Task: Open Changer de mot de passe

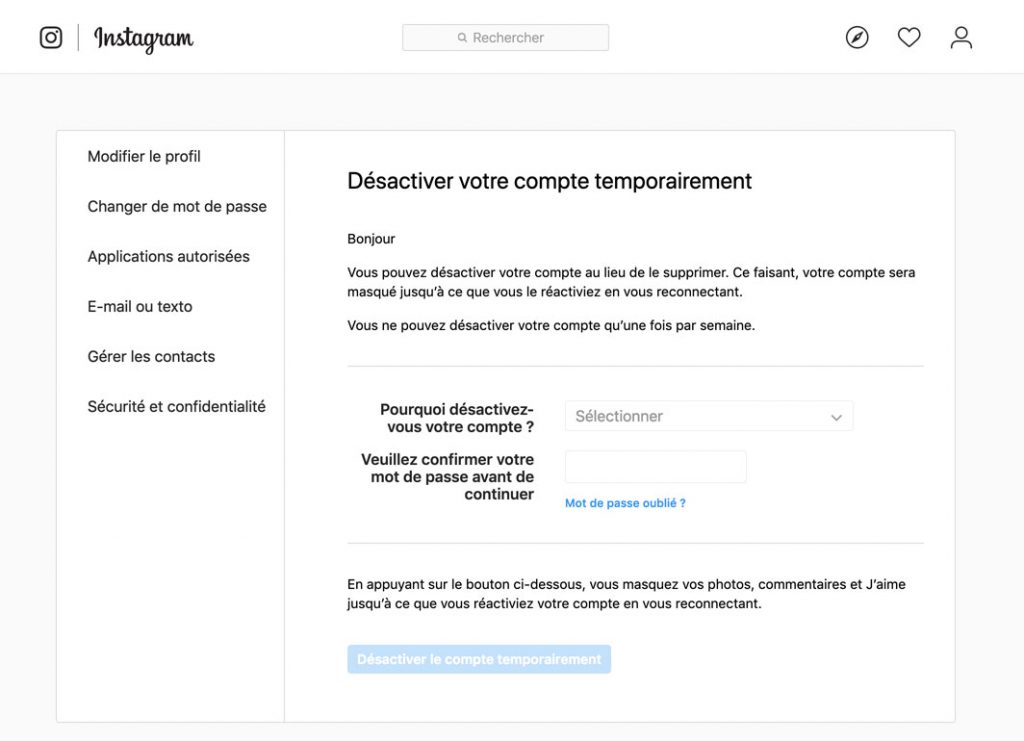Action: tap(177, 206)
